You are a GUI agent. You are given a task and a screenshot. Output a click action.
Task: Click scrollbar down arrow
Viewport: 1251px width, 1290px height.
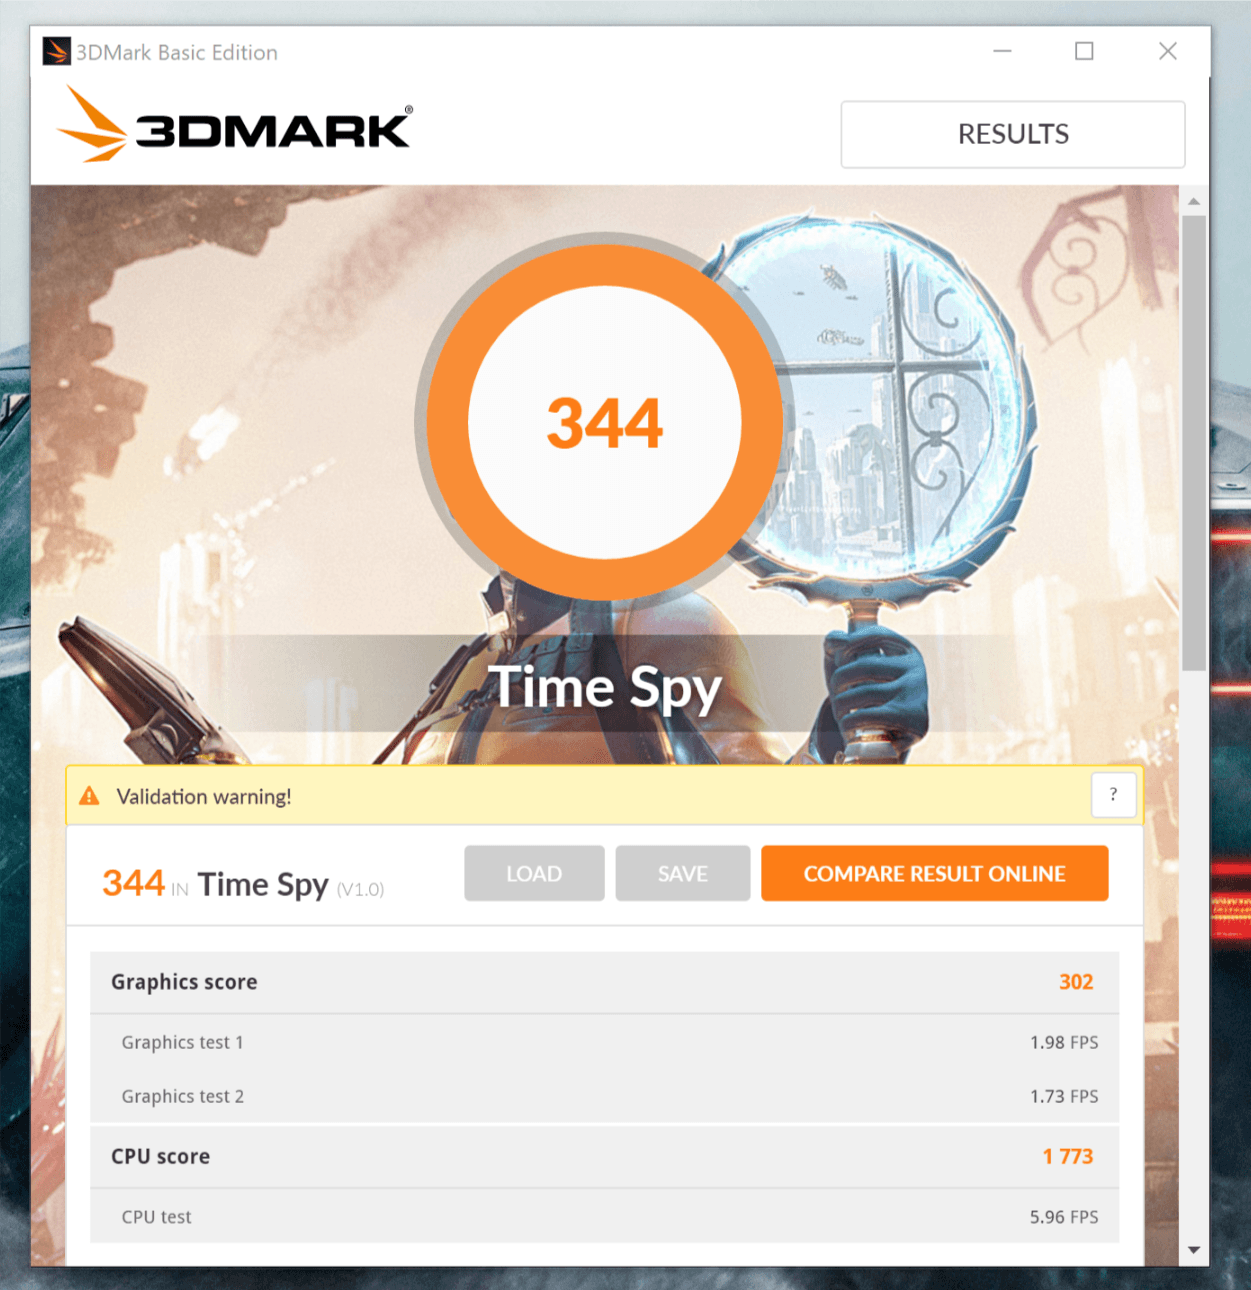click(x=1193, y=1250)
